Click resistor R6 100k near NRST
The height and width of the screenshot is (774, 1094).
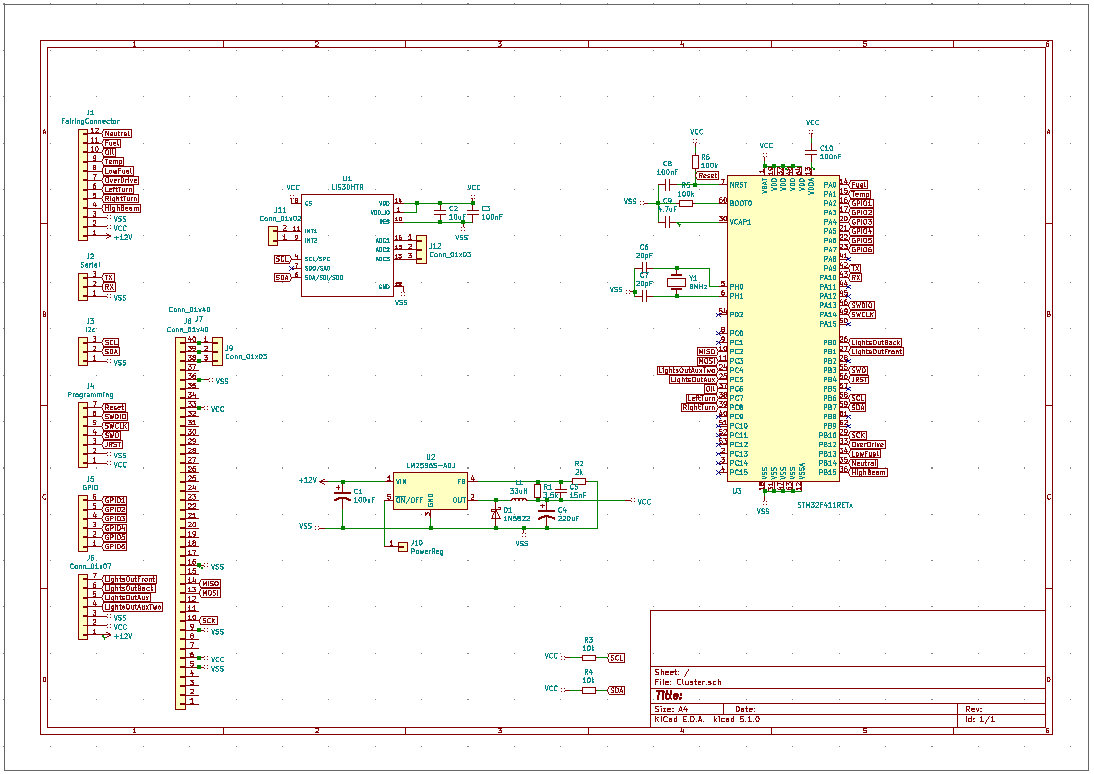(695, 162)
